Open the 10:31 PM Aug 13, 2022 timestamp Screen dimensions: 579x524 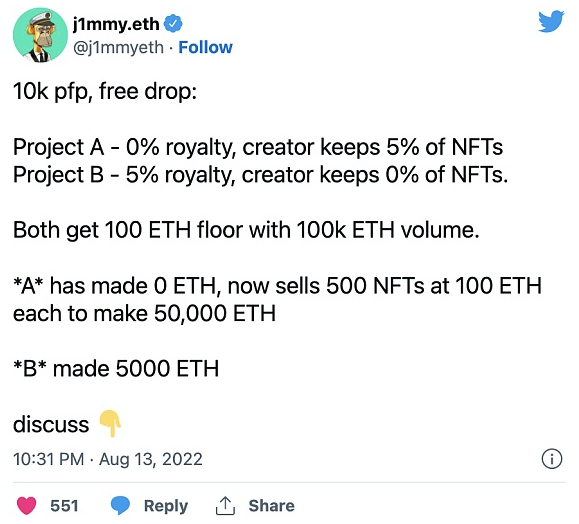coord(108,459)
